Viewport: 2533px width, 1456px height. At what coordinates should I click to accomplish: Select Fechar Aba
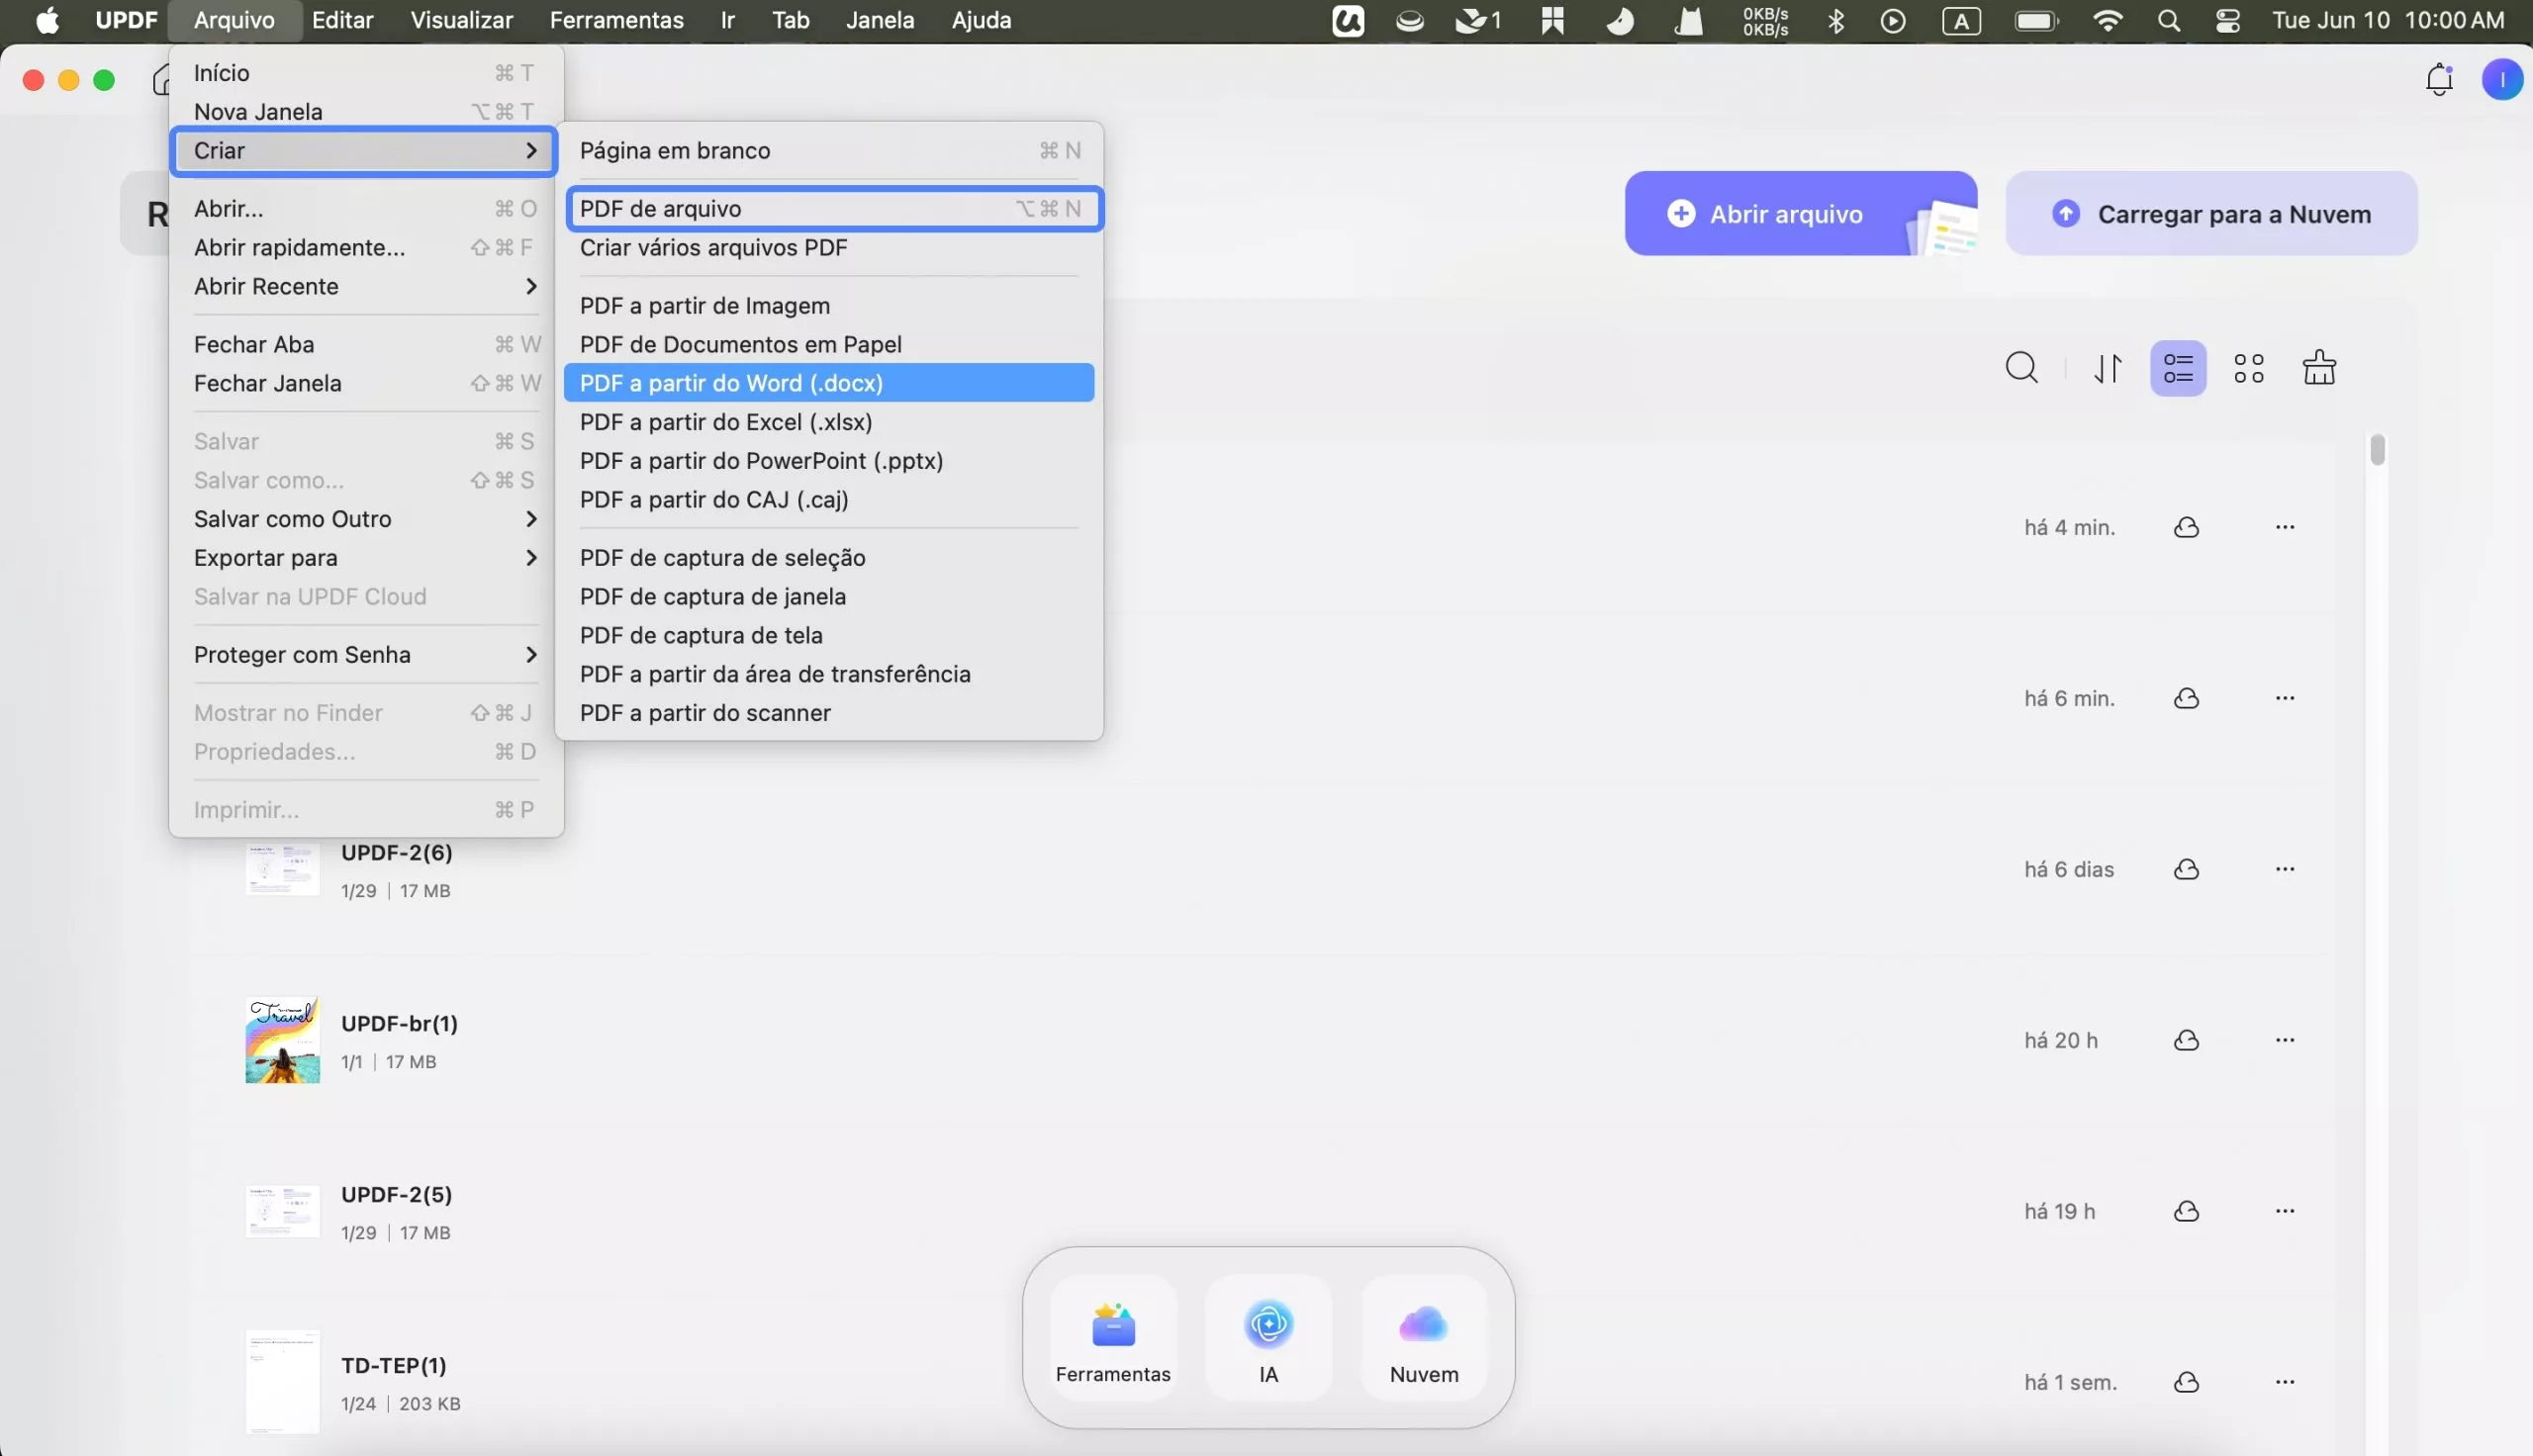point(364,345)
